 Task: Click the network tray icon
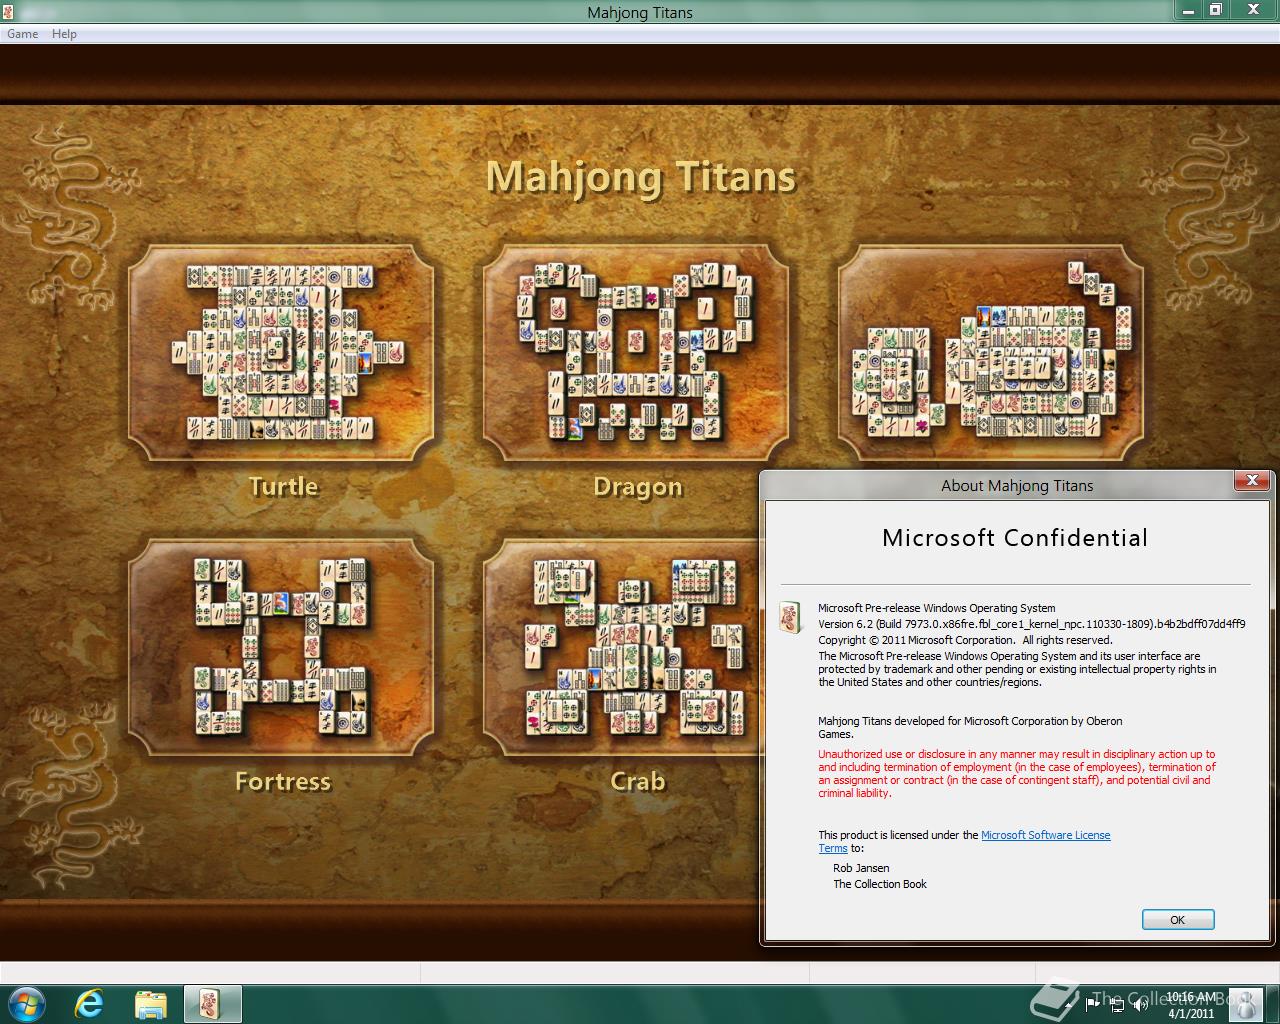click(x=1116, y=1005)
